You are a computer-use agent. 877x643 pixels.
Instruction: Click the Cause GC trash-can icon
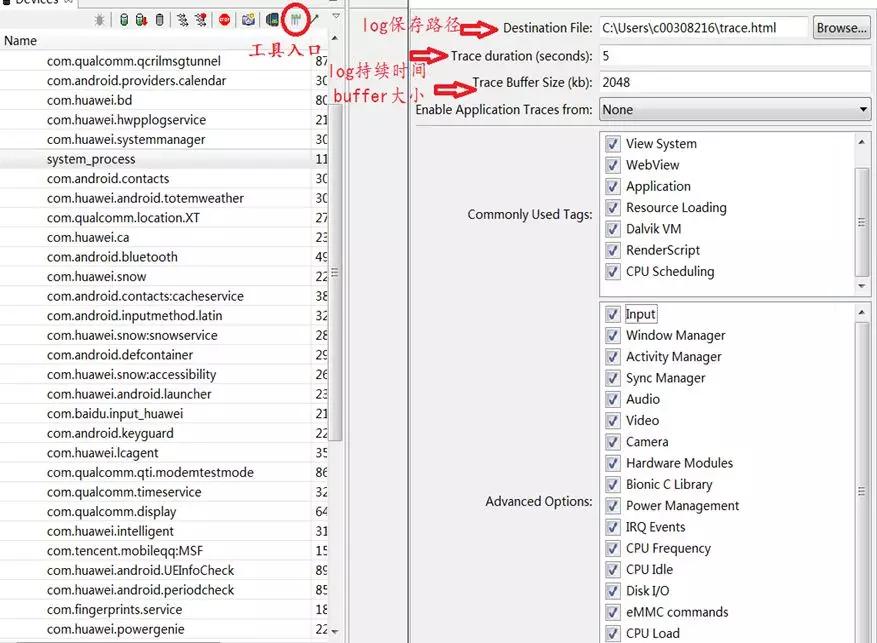pyautogui.click(x=160, y=21)
